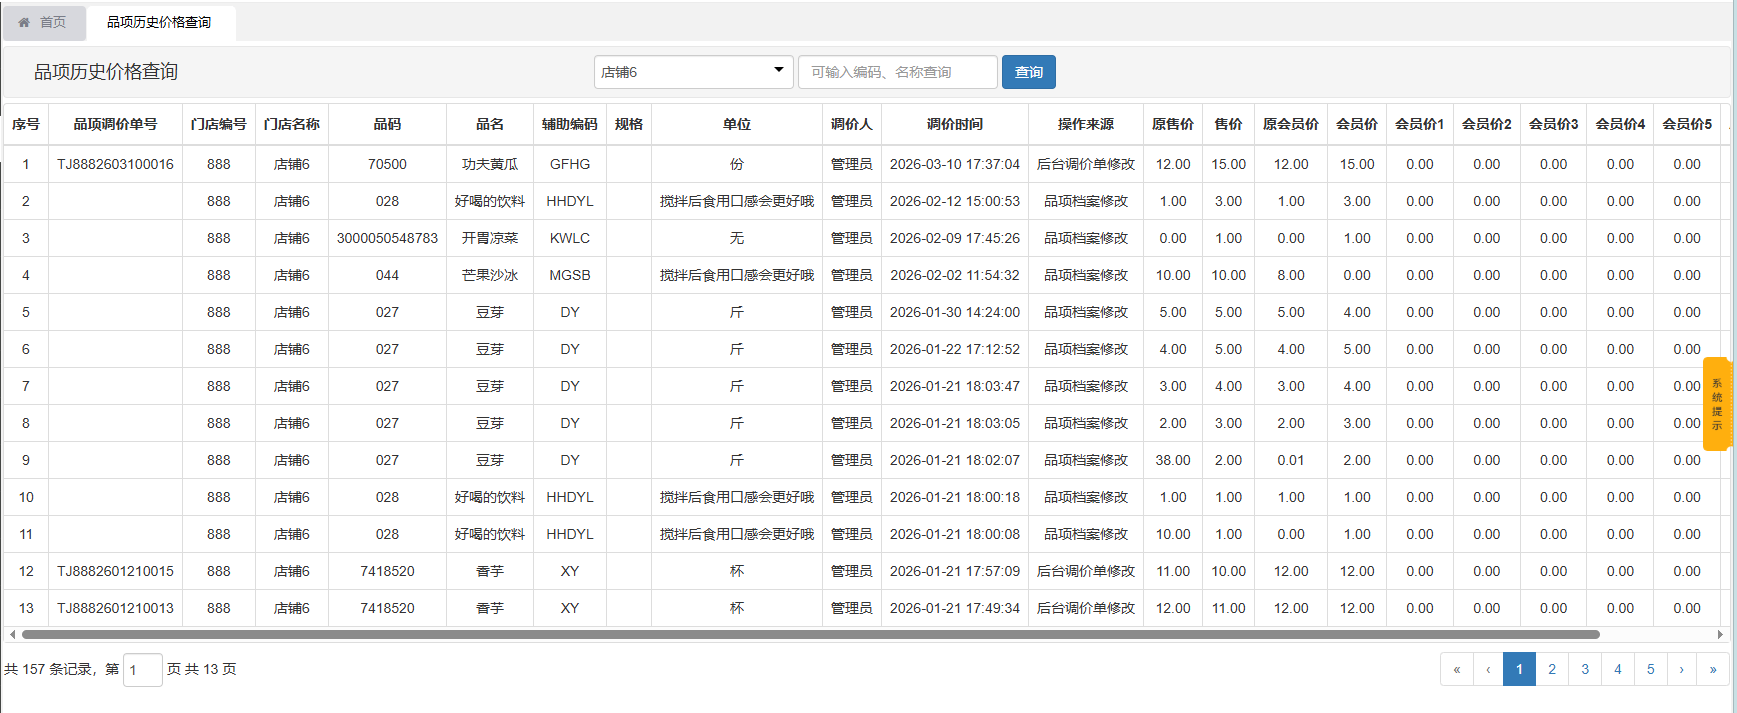Click the scrollbar left arrow
The image size is (1737, 713).
pos(12,634)
